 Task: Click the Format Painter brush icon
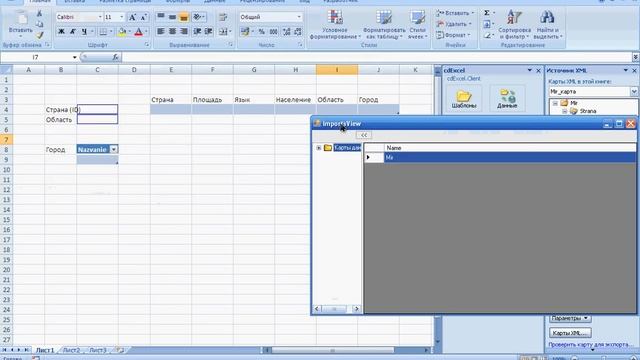coord(40,35)
